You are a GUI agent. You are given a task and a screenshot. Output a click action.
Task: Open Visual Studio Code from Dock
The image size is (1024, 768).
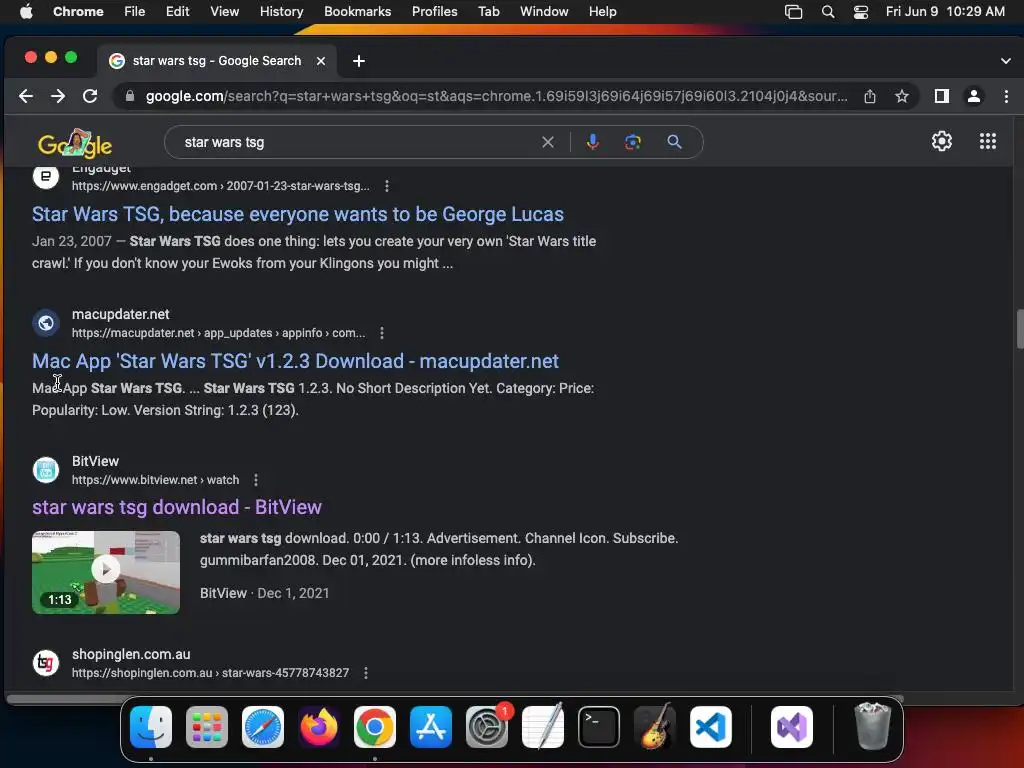click(x=711, y=727)
